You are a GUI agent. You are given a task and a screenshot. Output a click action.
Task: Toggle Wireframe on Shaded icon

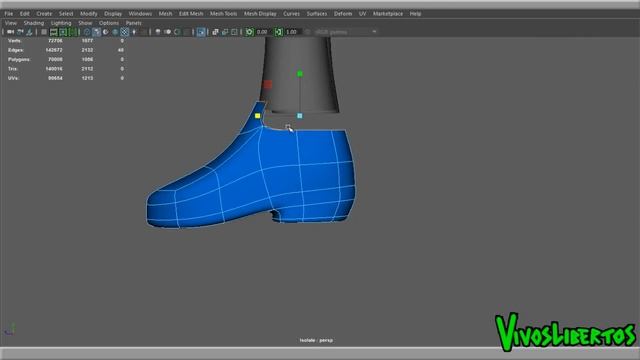(115, 32)
